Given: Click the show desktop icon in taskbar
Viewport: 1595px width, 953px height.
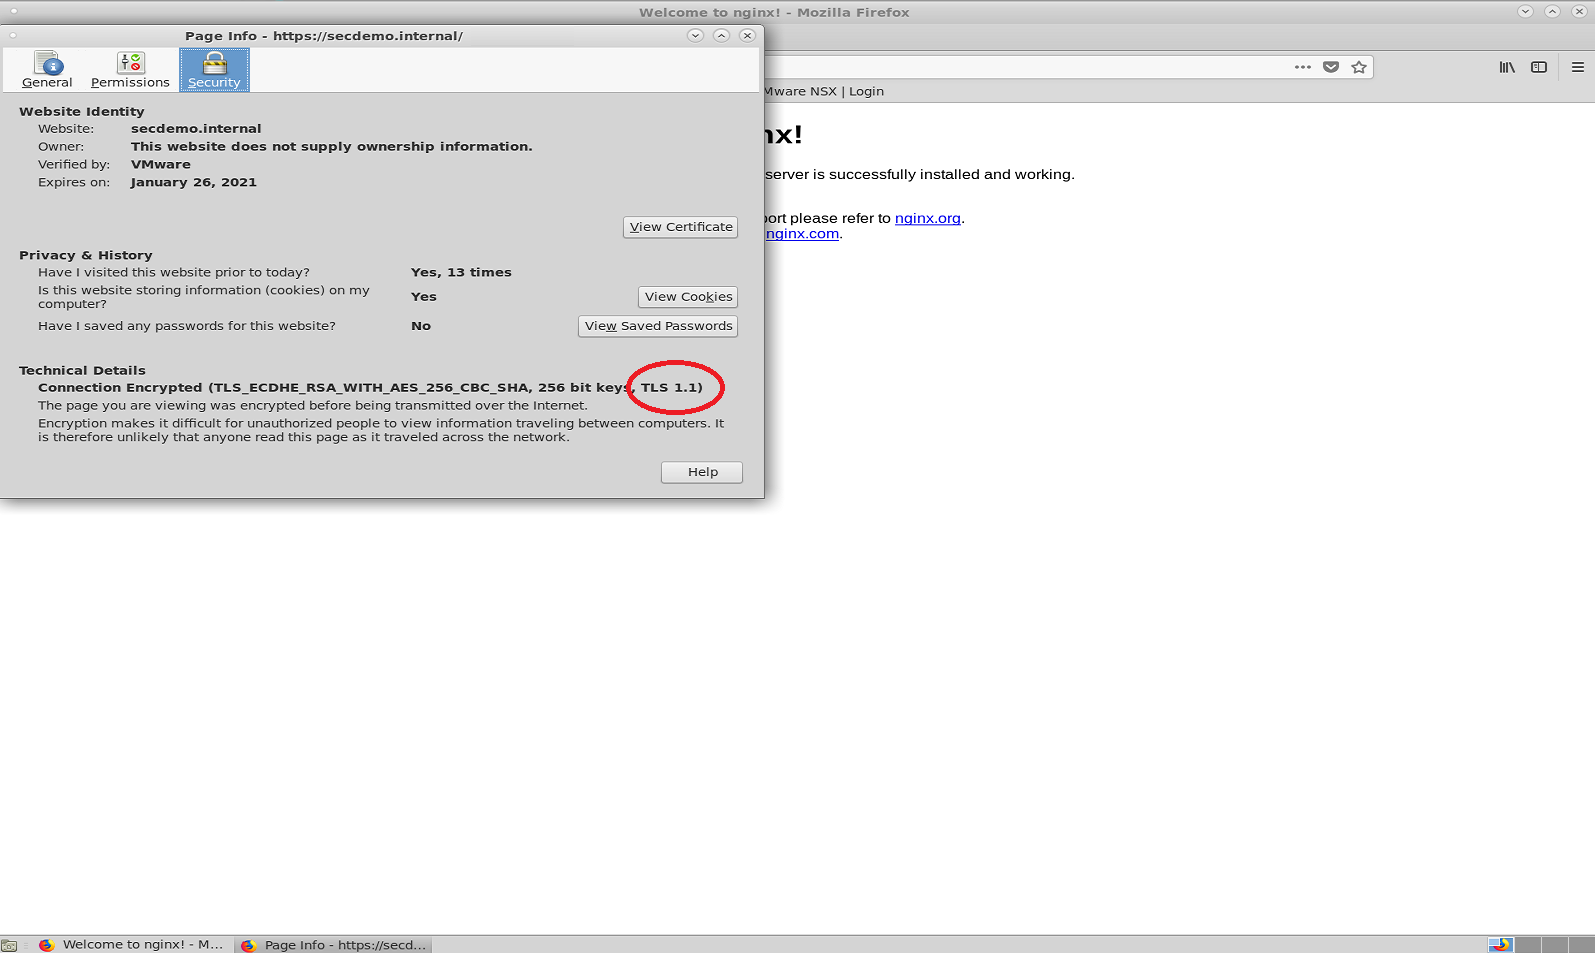Looking at the screenshot, I should tap(9, 945).
